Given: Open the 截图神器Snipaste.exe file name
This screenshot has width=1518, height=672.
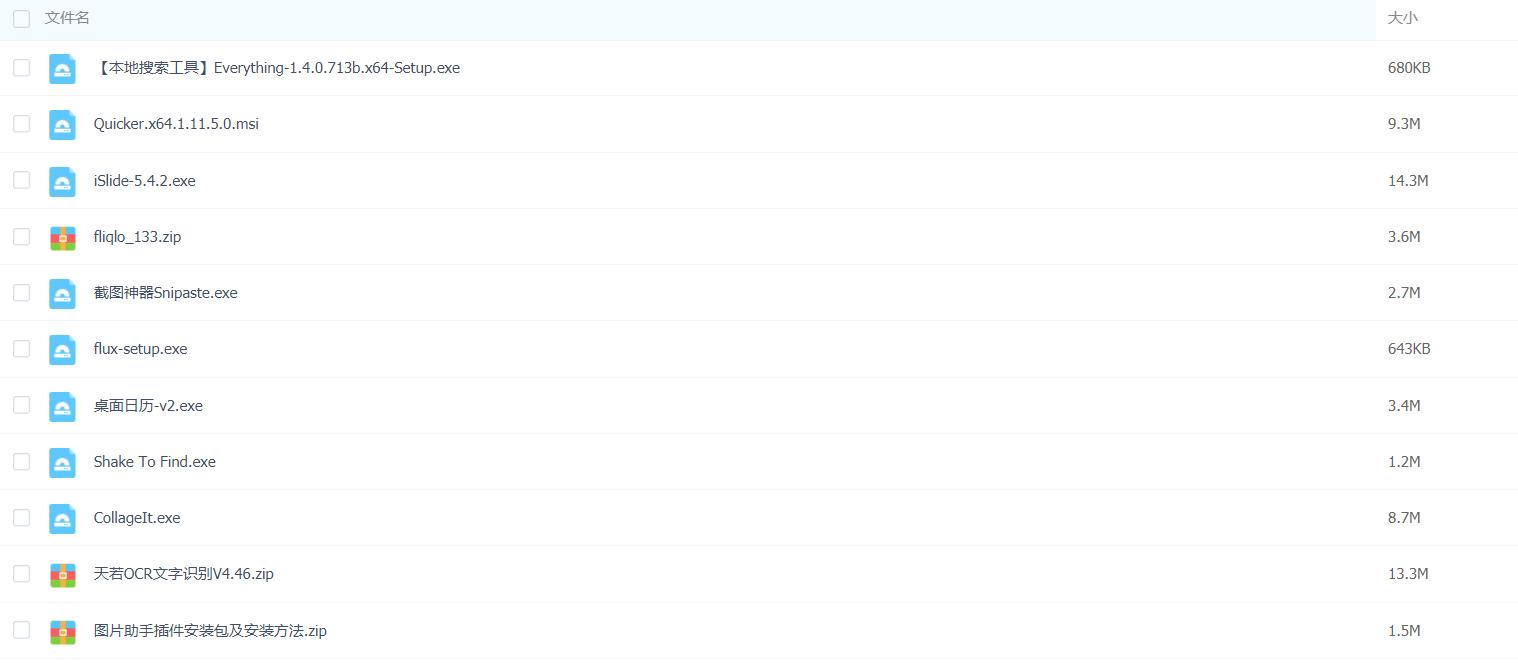Looking at the screenshot, I should [166, 293].
